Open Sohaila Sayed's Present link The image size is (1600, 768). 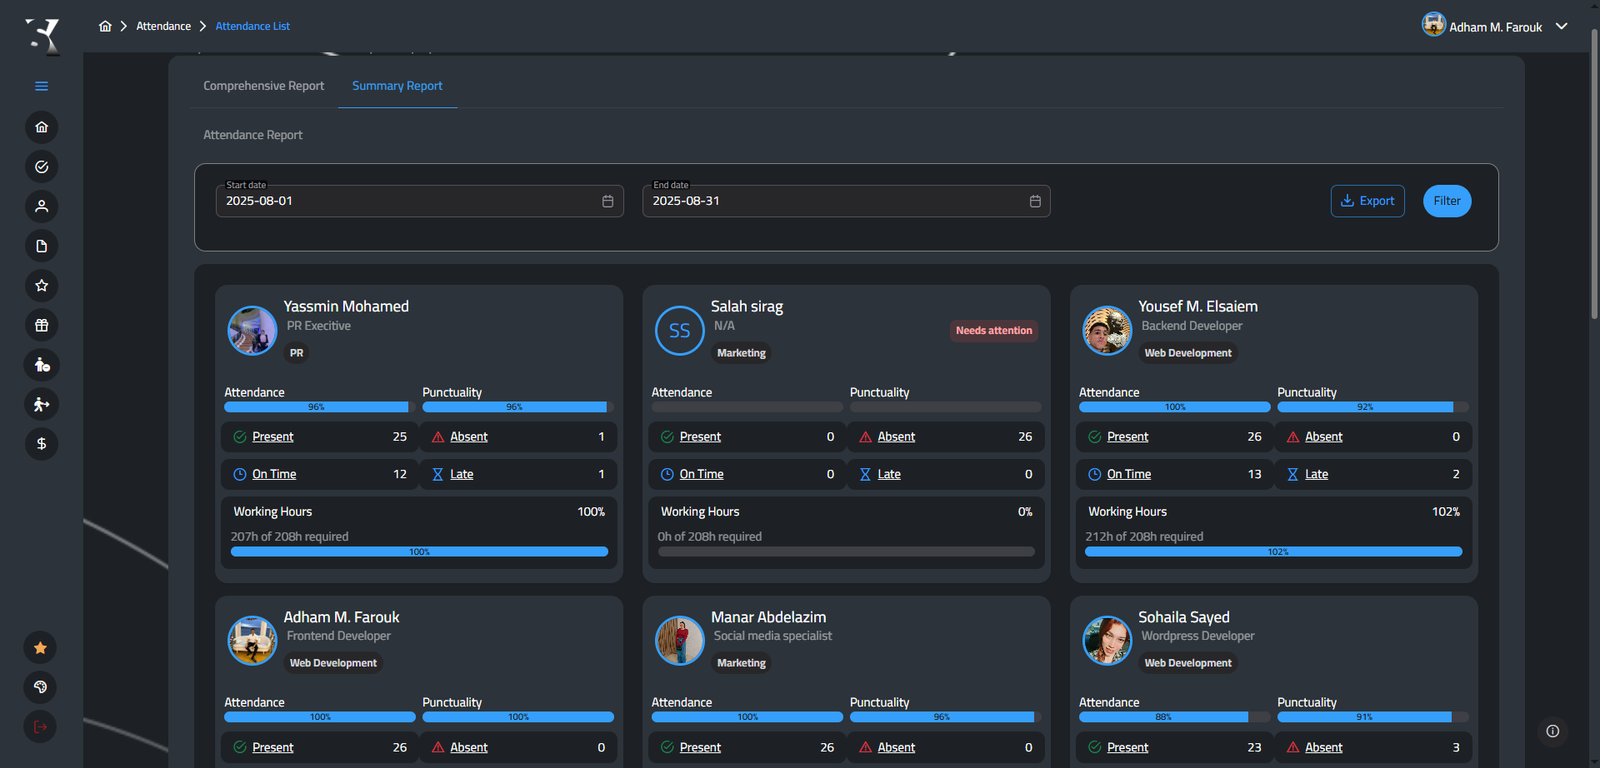[x=1128, y=747]
